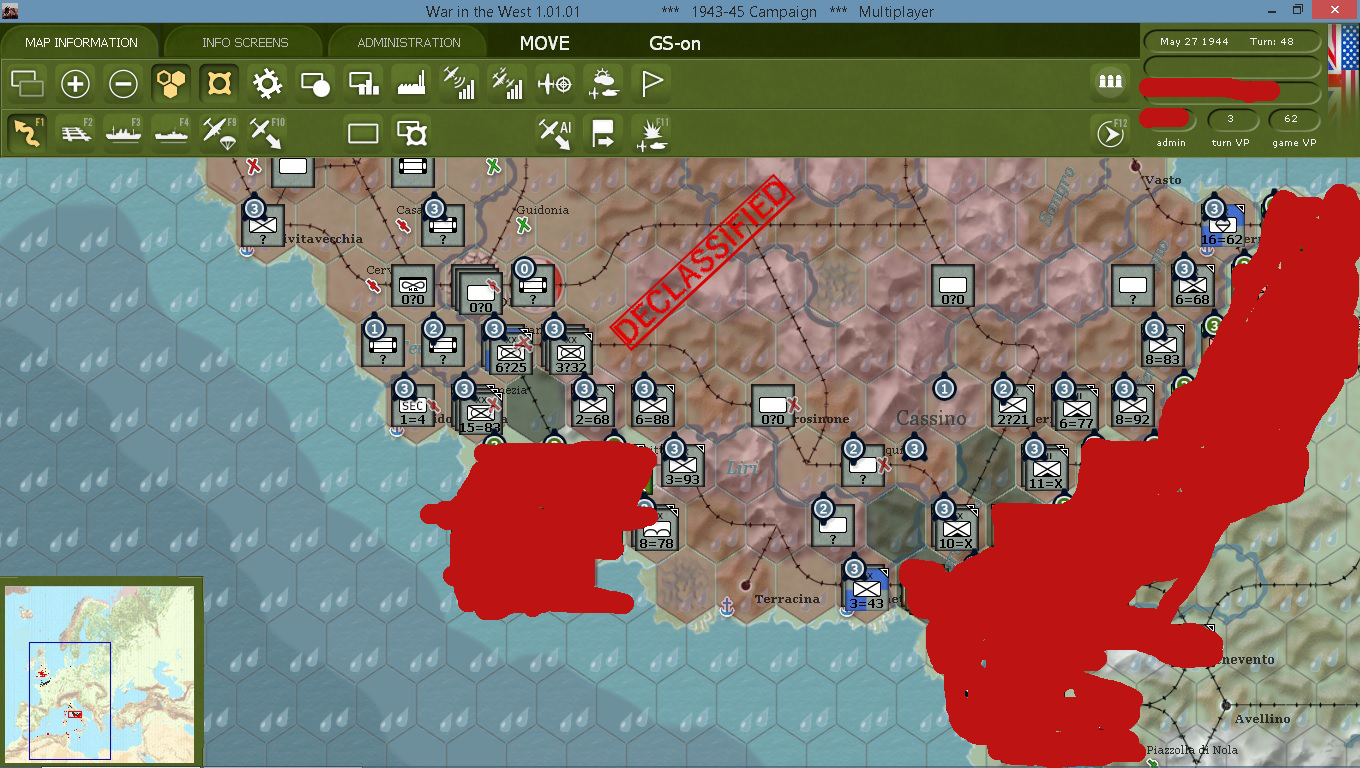1360x768 pixels.
Task: Click the blue anchor port icon near Terracina
Action: (x=728, y=606)
